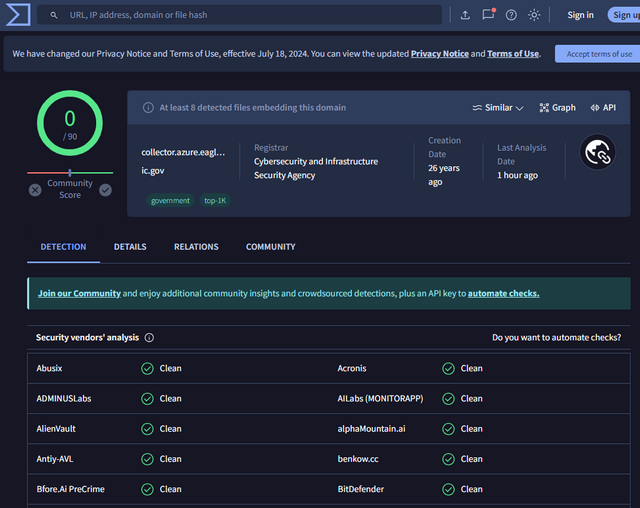Focus the URL, IP address, domain search field

click(x=240, y=15)
